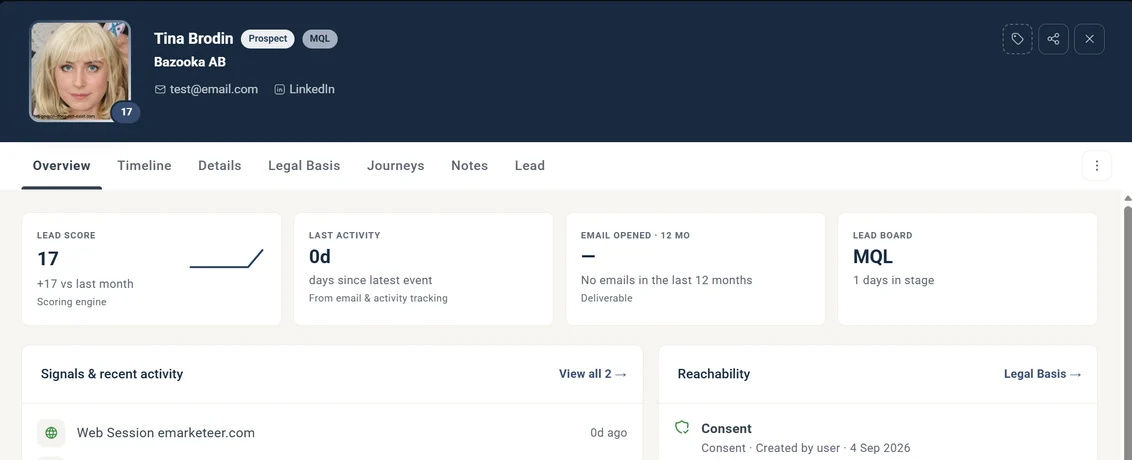1132x460 pixels.
Task: Click the name Tina Brodin
Action: coord(193,39)
